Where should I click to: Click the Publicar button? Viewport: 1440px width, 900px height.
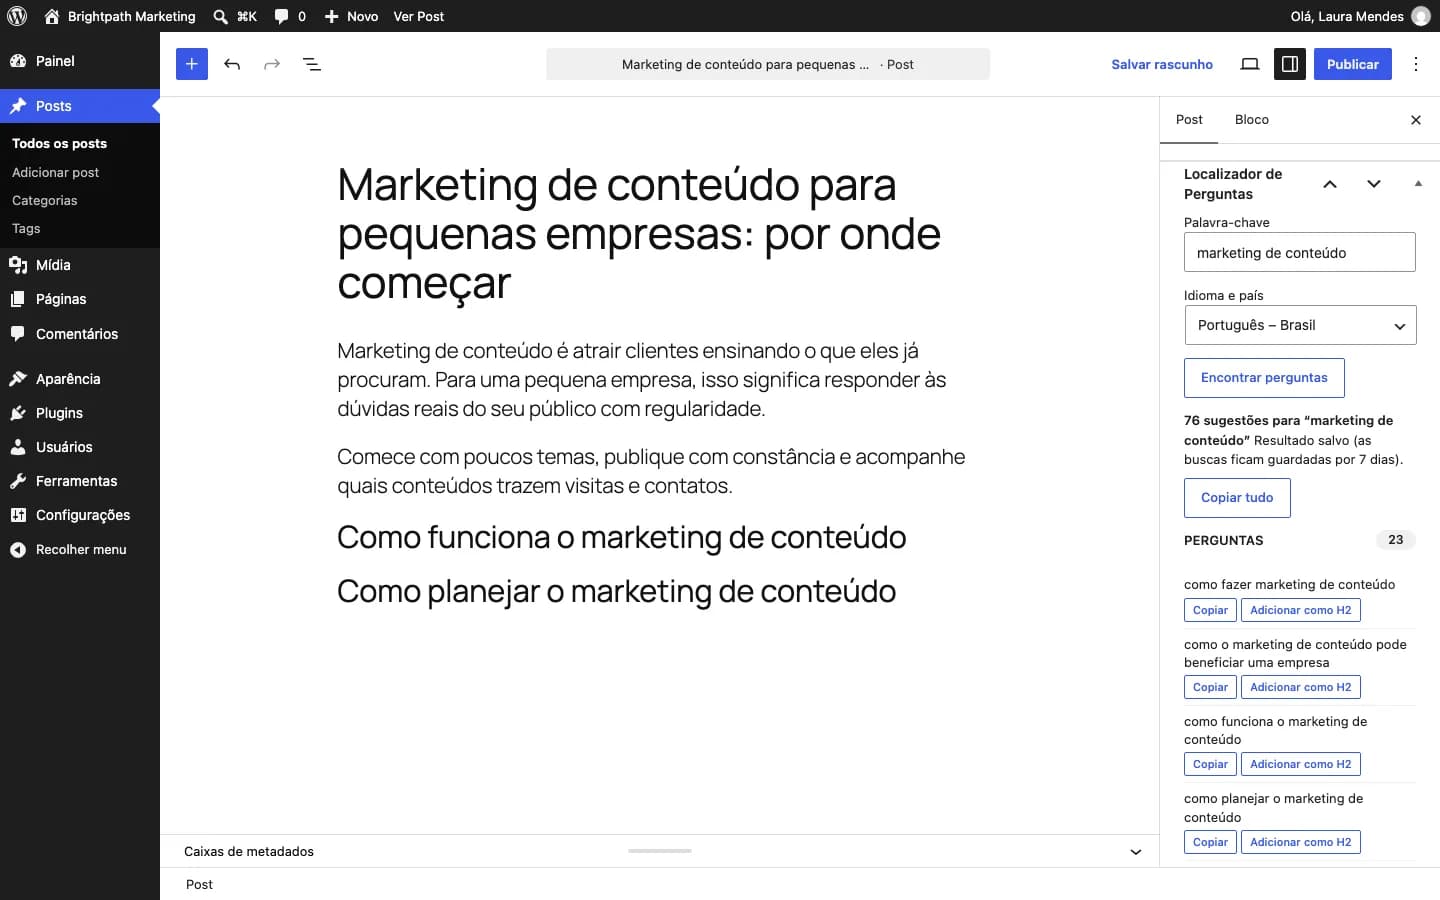pos(1353,64)
